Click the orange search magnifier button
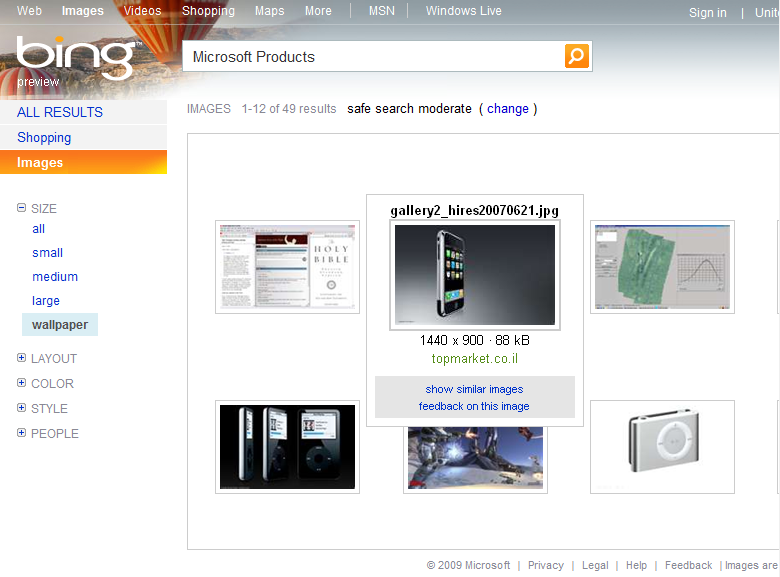Image resolution: width=780 pixels, height=577 pixels. click(577, 56)
